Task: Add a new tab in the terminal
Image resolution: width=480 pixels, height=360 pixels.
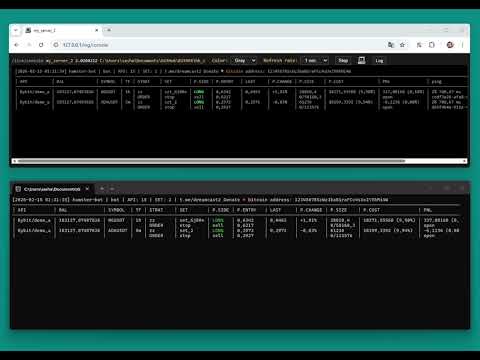Action: pyautogui.click(x=102, y=189)
